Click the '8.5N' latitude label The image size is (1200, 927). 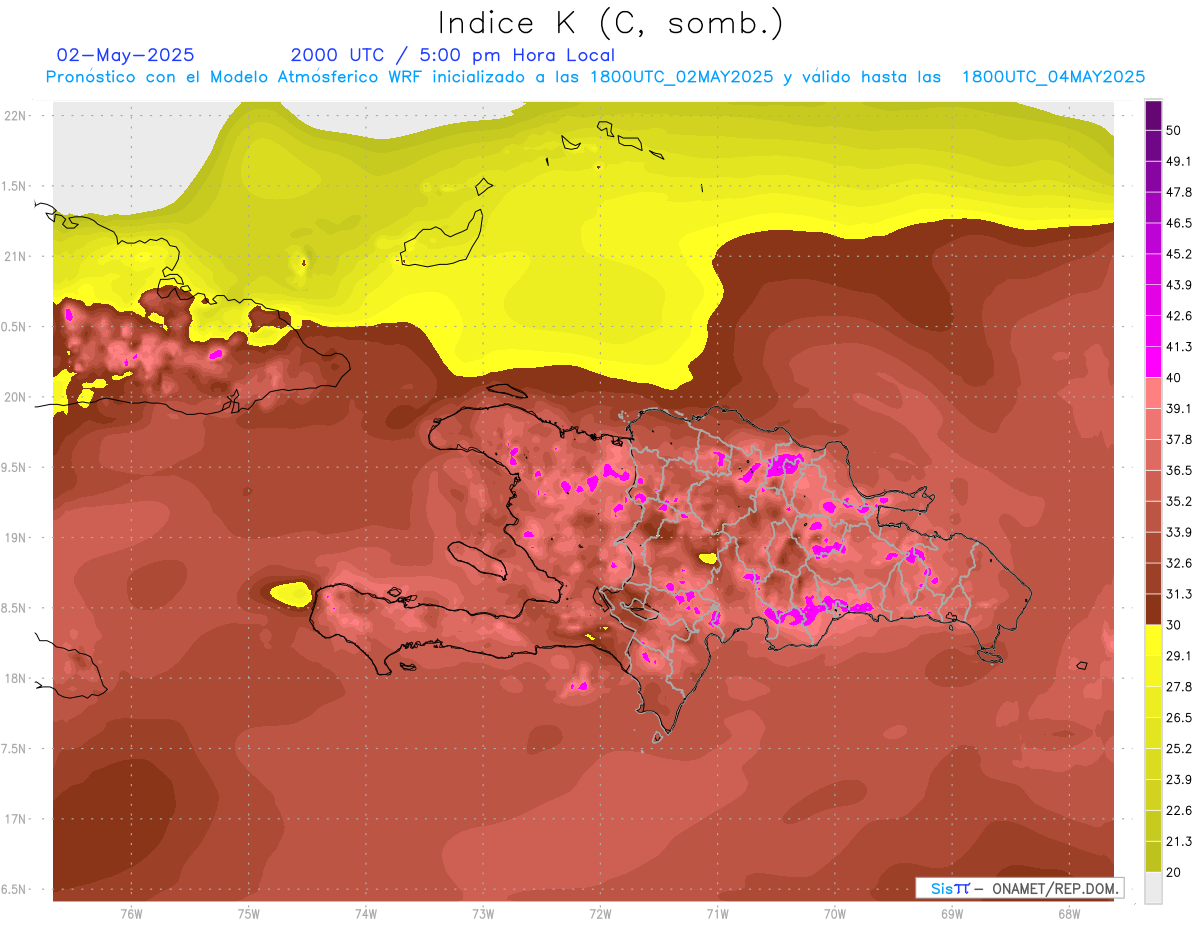pyautogui.click(x=13, y=608)
